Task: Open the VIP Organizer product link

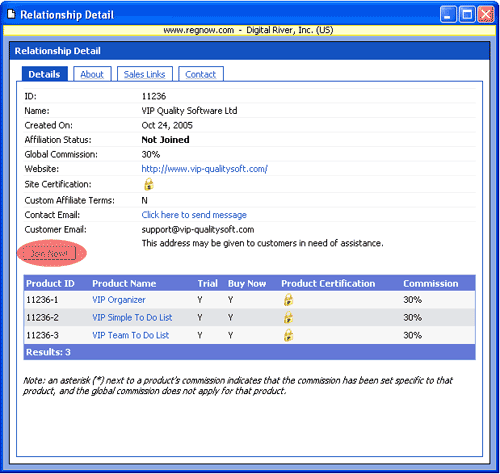Action: pyautogui.click(x=119, y=300)
